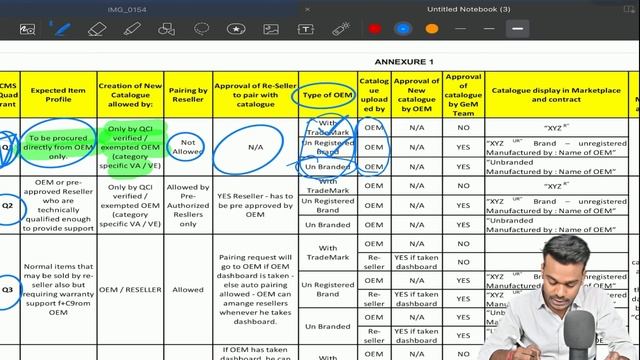Click the Not Allowed cell
The image size is (640, 360).
(188, 147)
